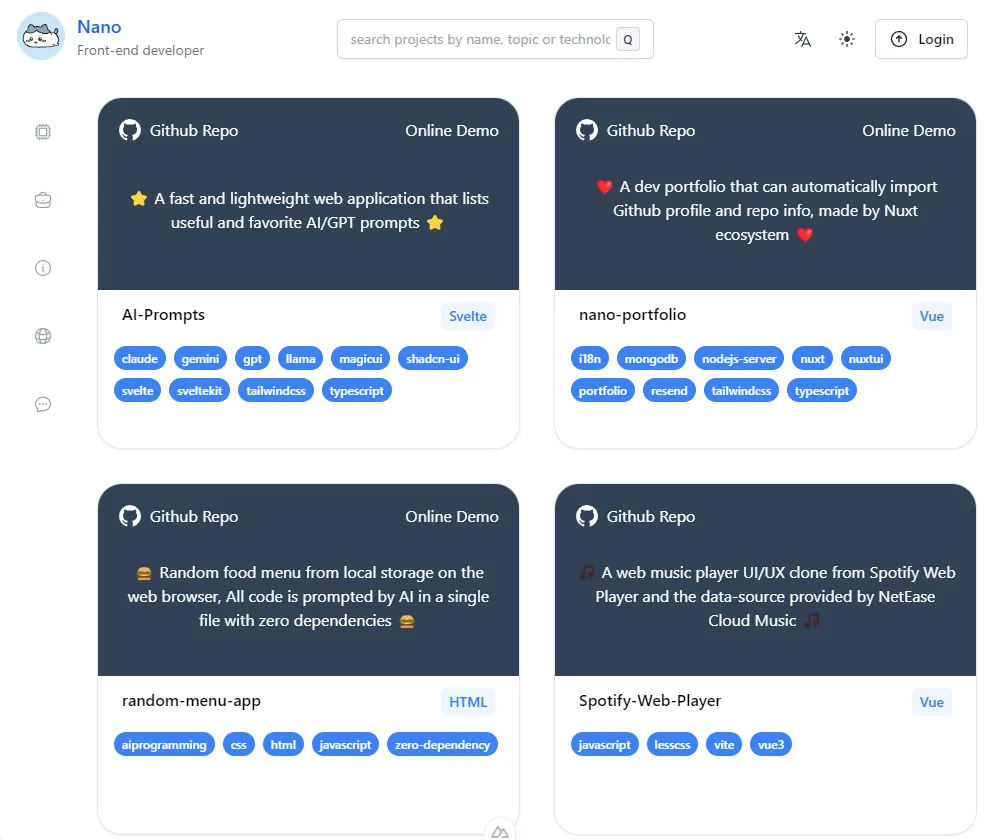Viewport: 987px width, 840px height.
Task: Click the Svelte framework badge
Action: click(x=467, y=315)
